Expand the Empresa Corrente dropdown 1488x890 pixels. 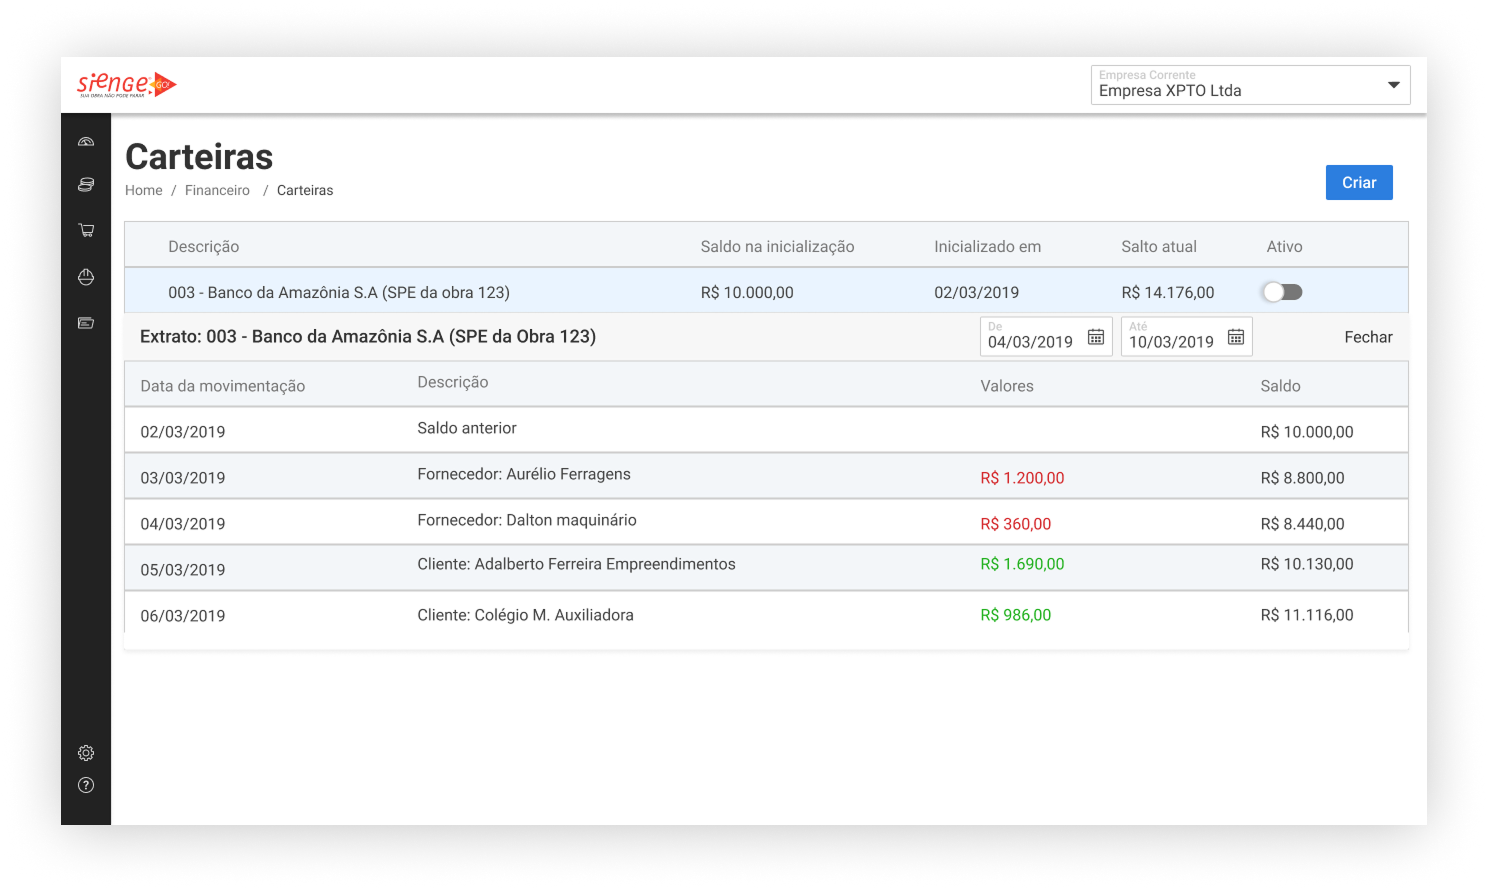tap(1393, 85)
